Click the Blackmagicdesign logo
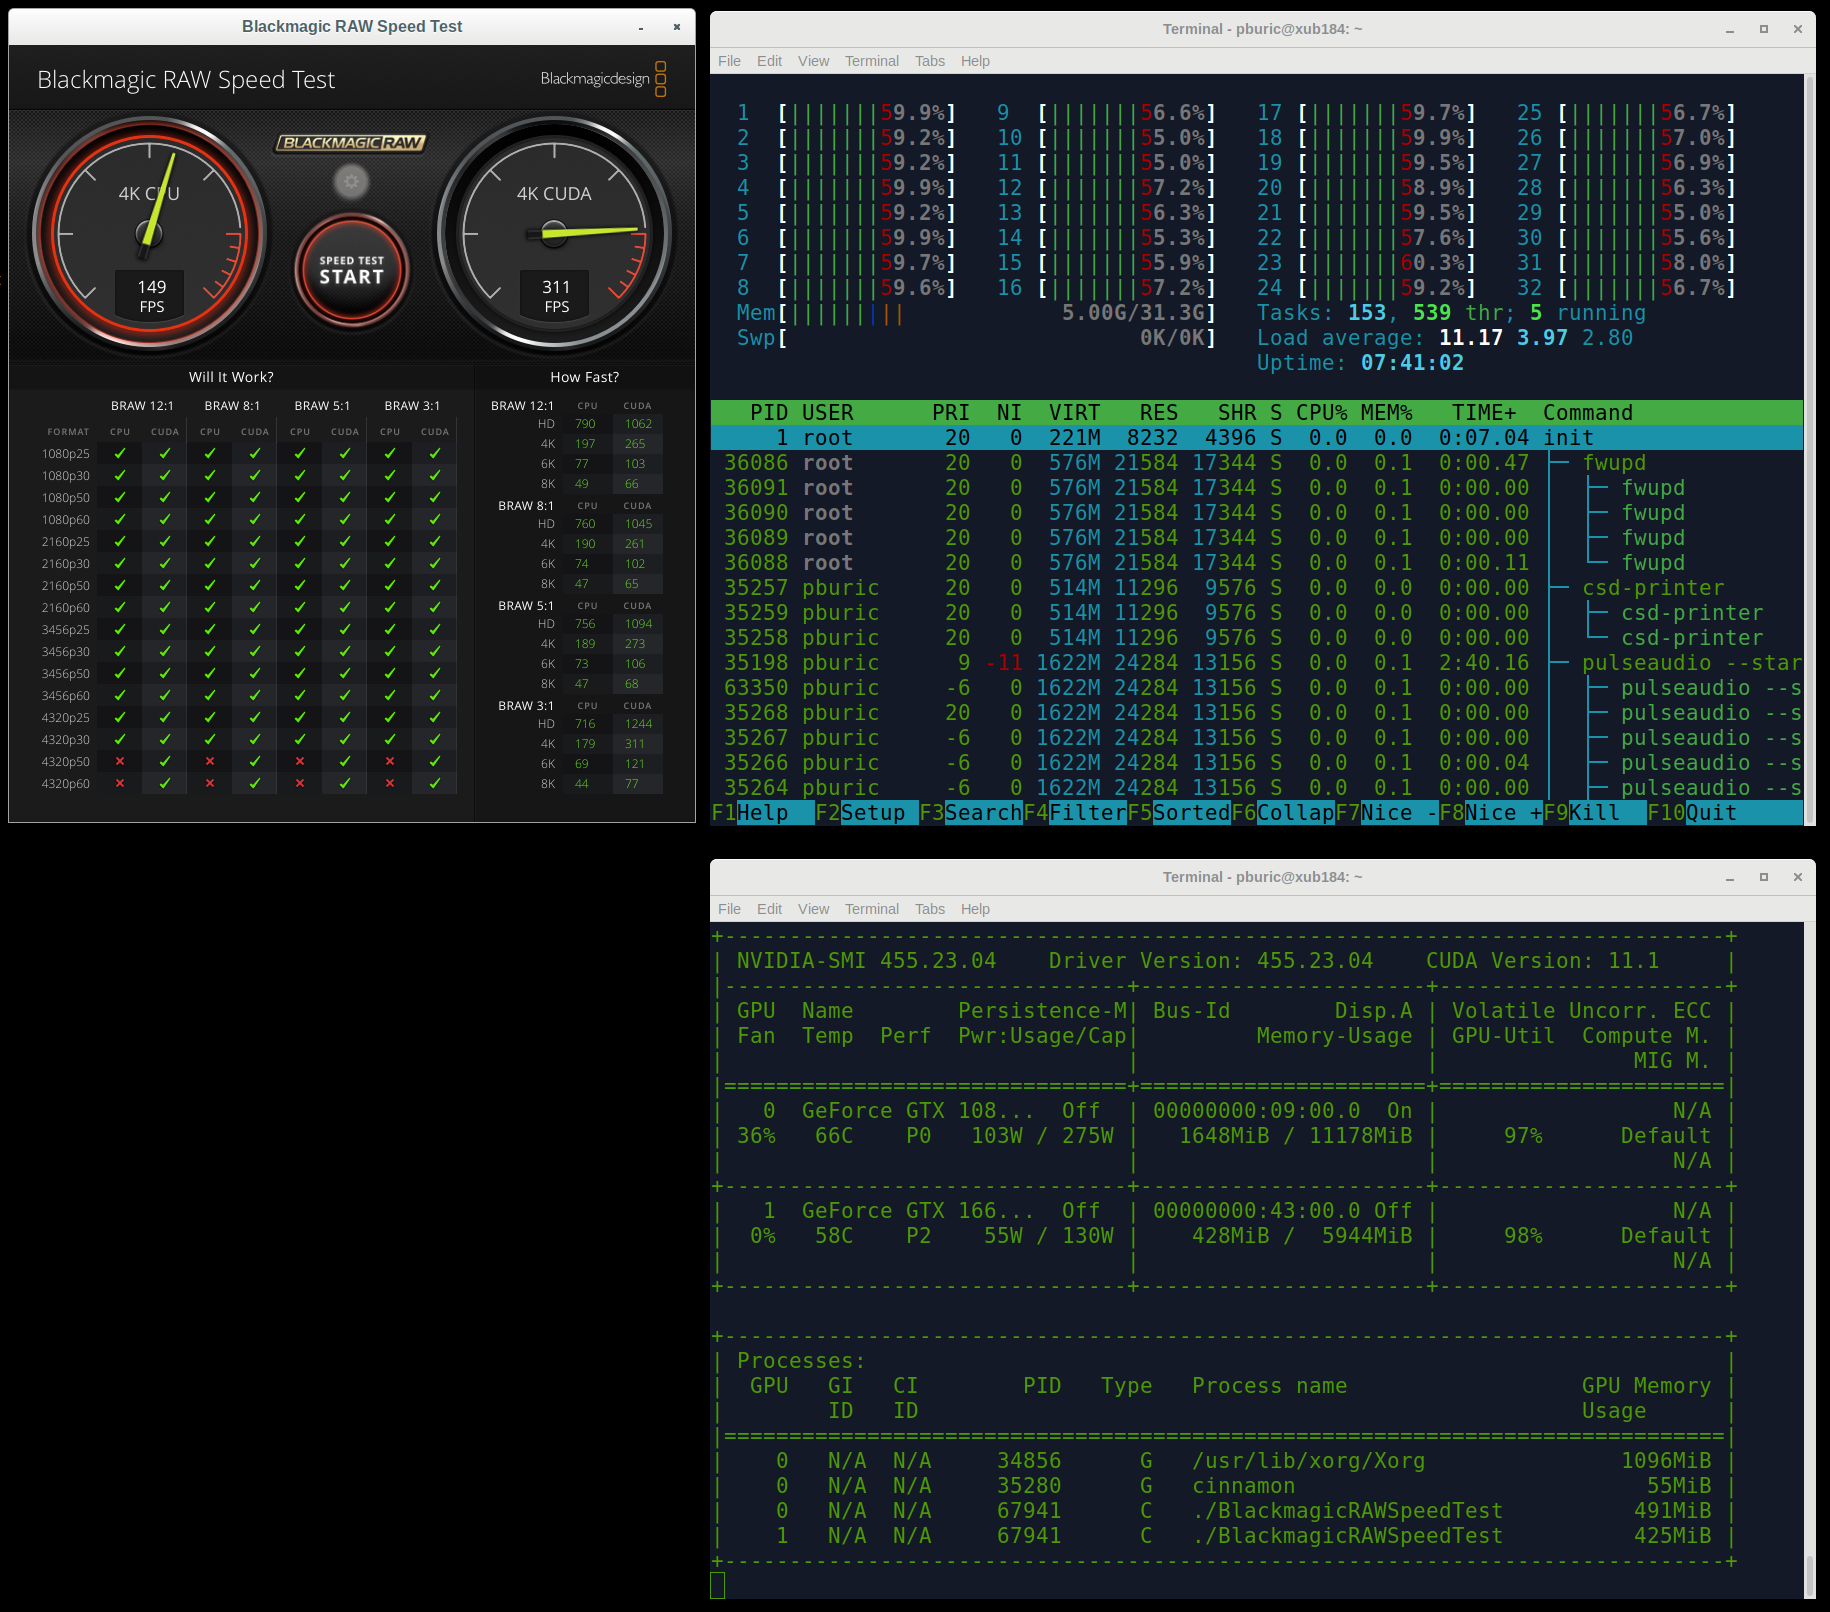 coord(603,79)
